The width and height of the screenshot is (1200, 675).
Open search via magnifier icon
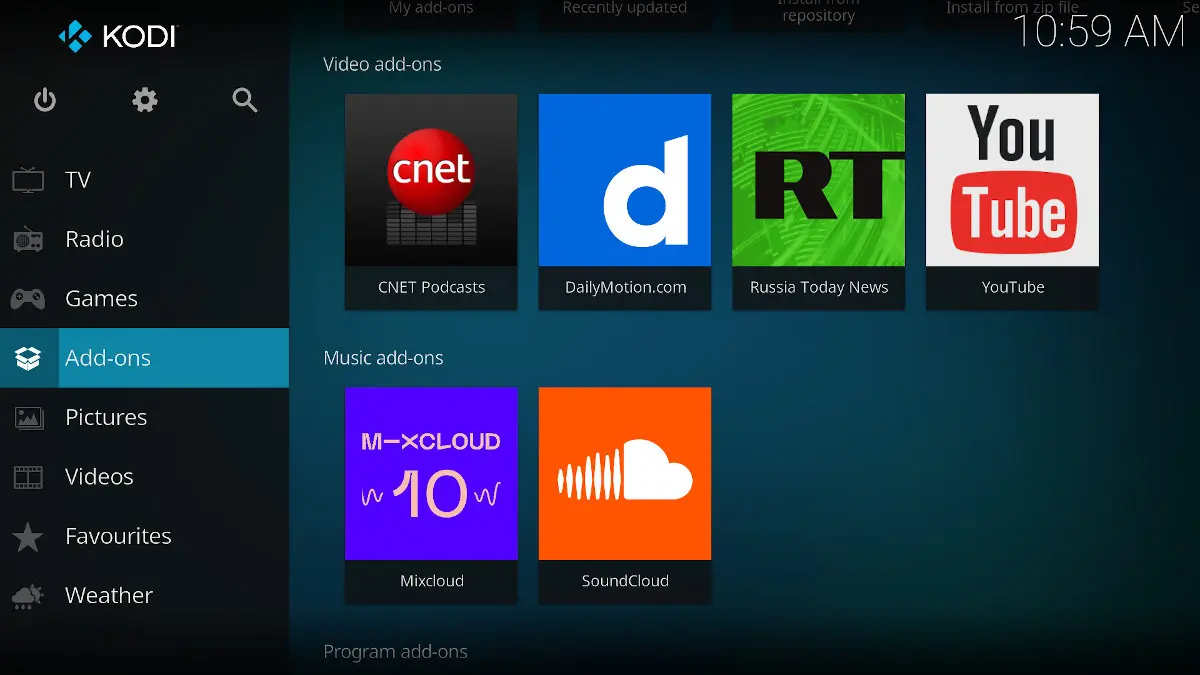(x=245, y=100)
